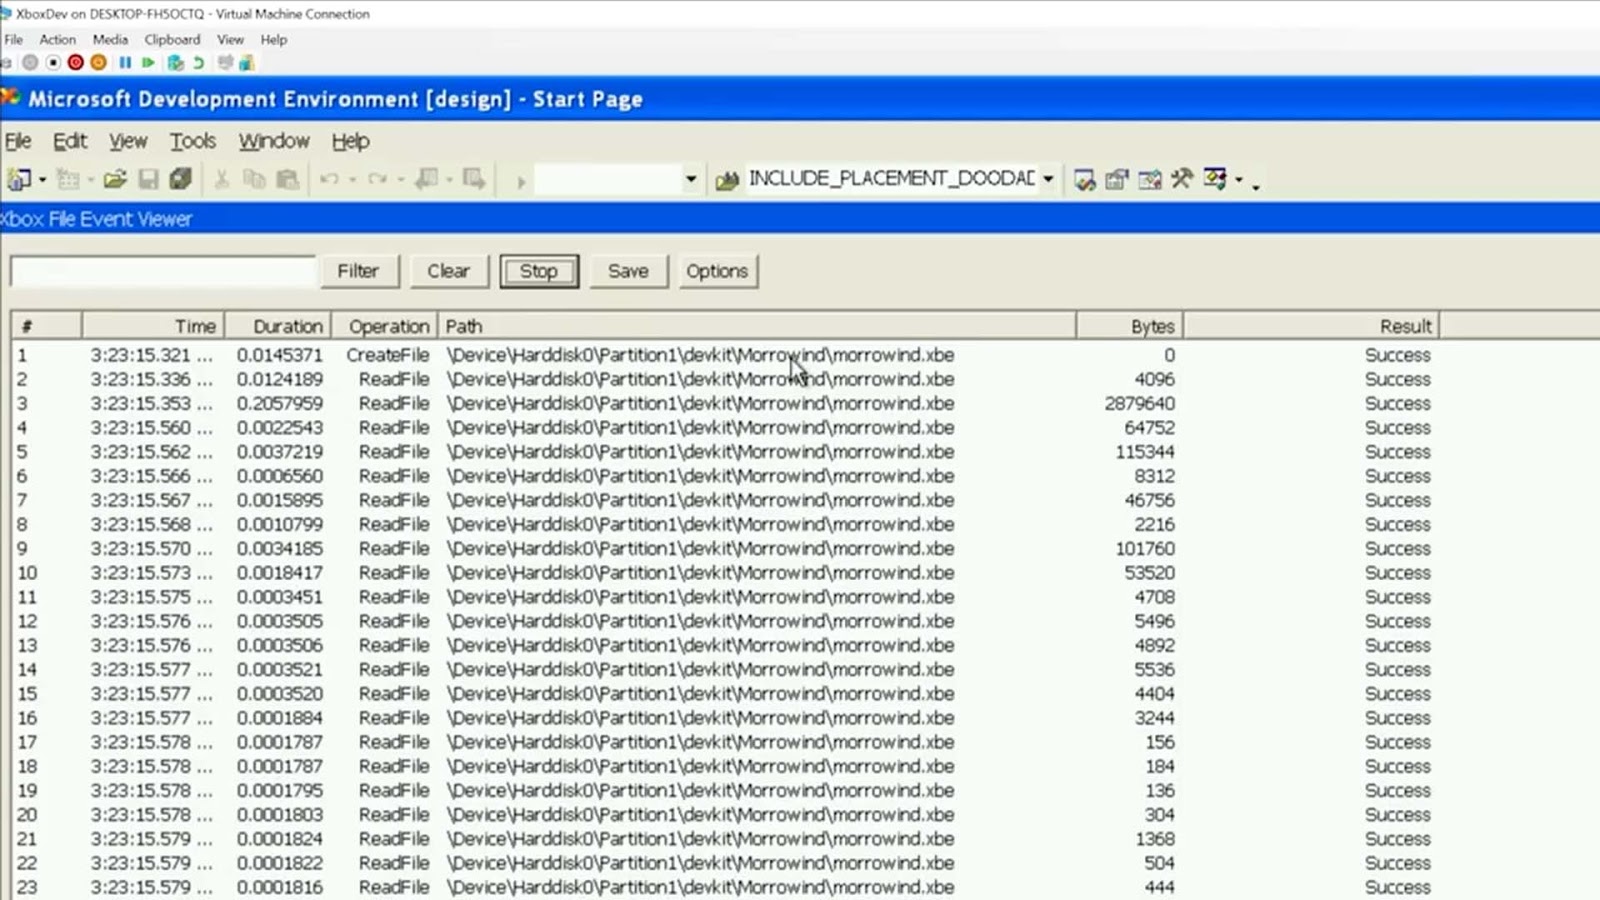Click the Add New Item toolbar icon
The width and height of the screenshot is (1600, 900).
[x=68, y=179]
